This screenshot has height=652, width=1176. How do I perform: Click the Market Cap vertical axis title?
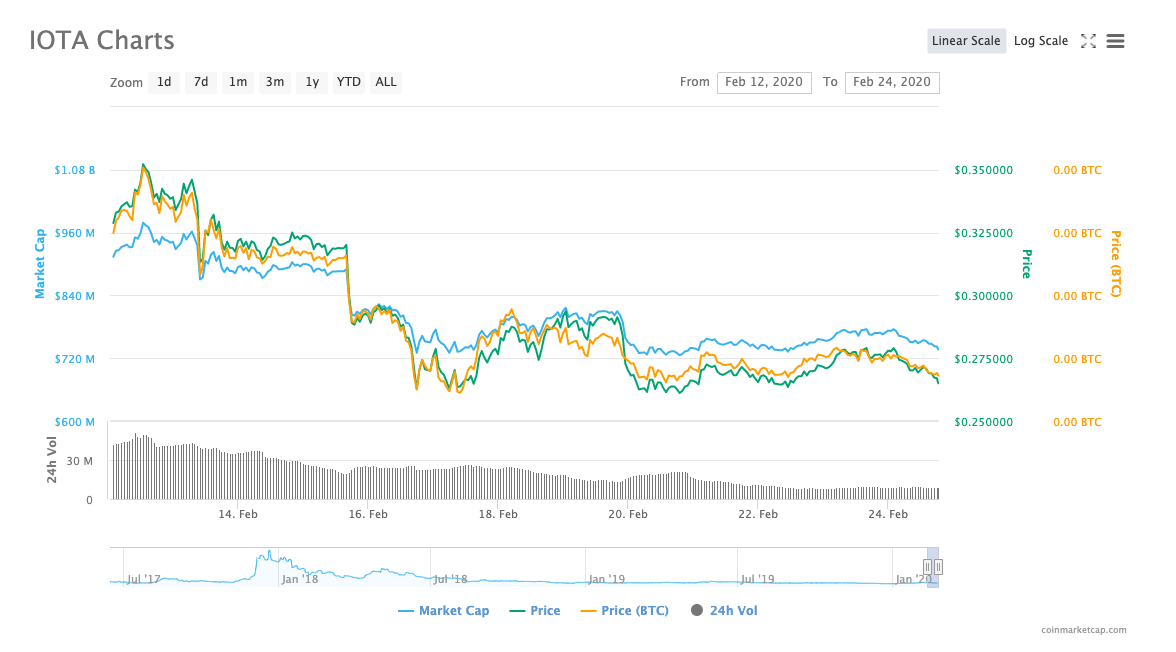click(x=40, y=264)
